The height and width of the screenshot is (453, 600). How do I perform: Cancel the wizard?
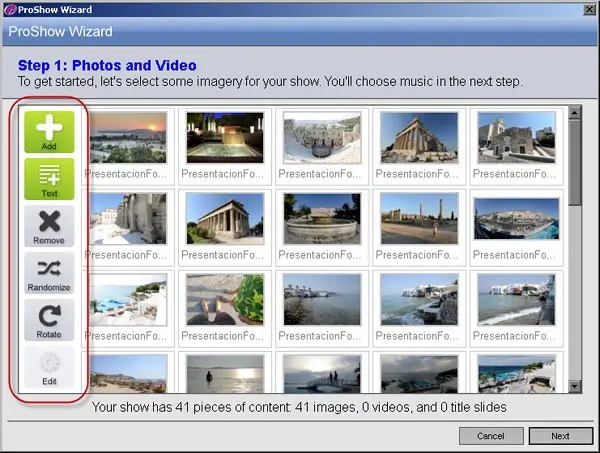[491, 436]
